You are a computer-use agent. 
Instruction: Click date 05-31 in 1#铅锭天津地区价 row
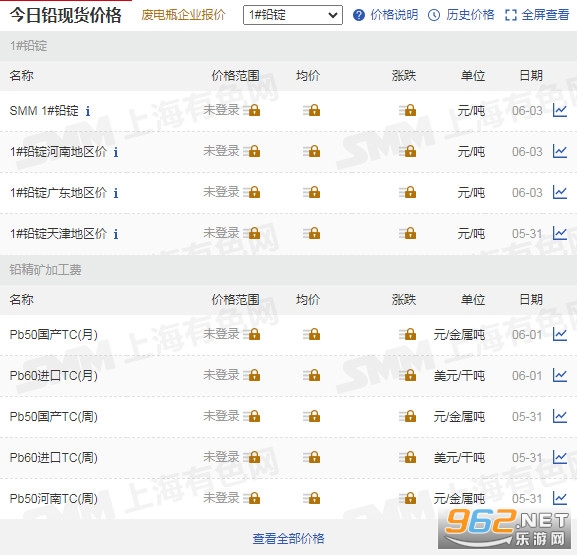pyautogui.click(x=527, y=234)
